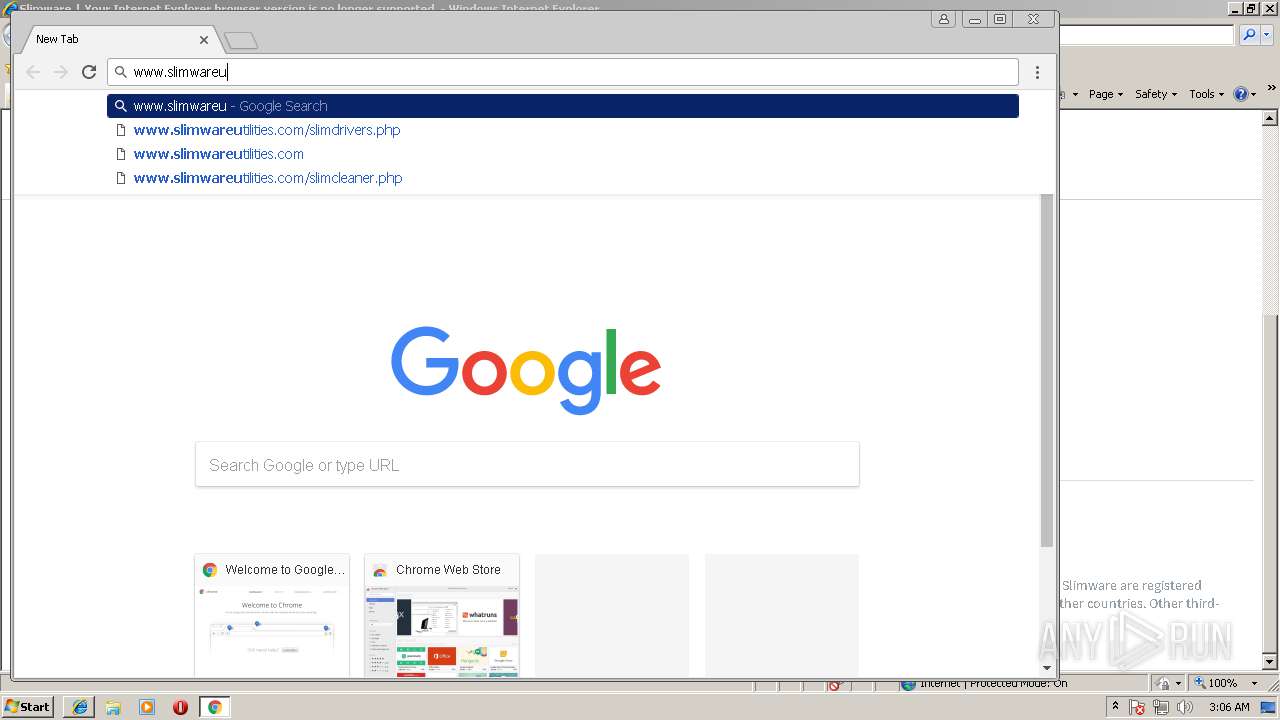Open Chrome's three-dot menu

[1037, 72]
